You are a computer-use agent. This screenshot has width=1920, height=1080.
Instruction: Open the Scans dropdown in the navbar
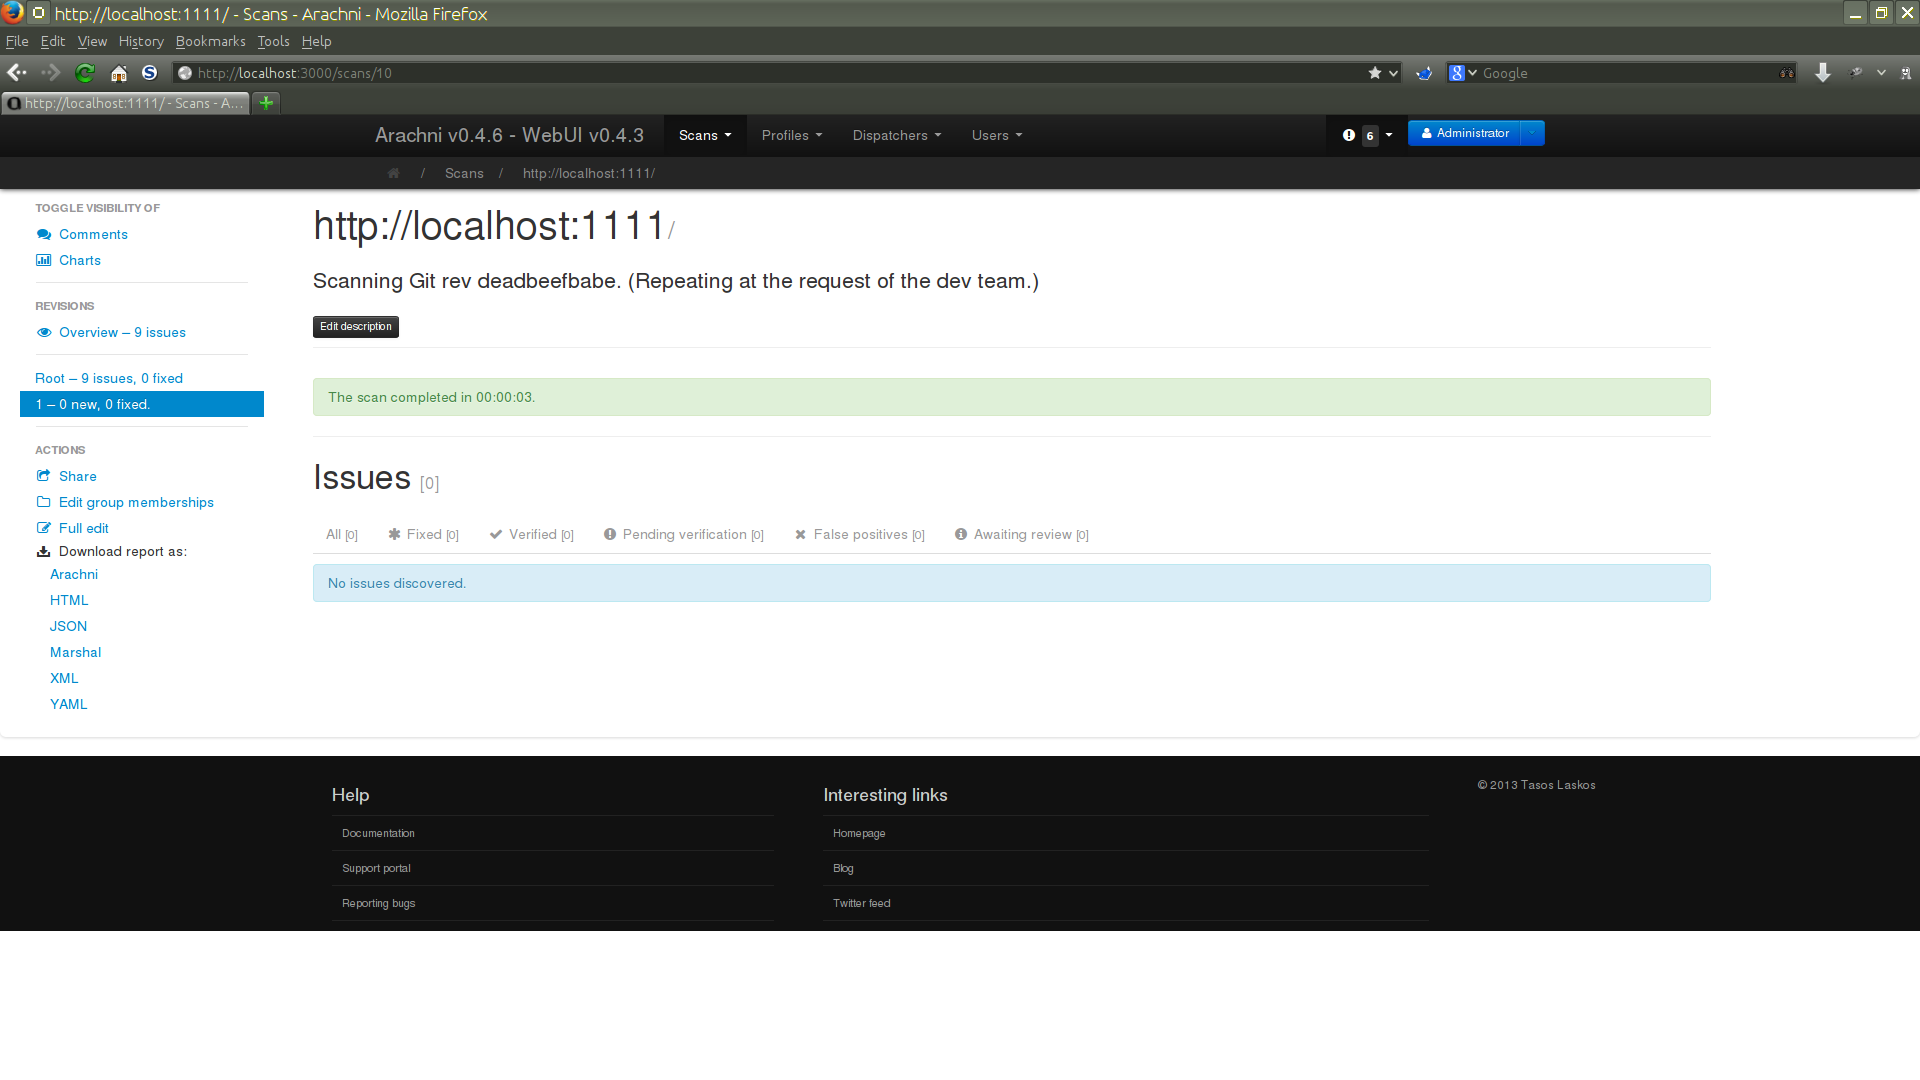(x=705, y=135)
